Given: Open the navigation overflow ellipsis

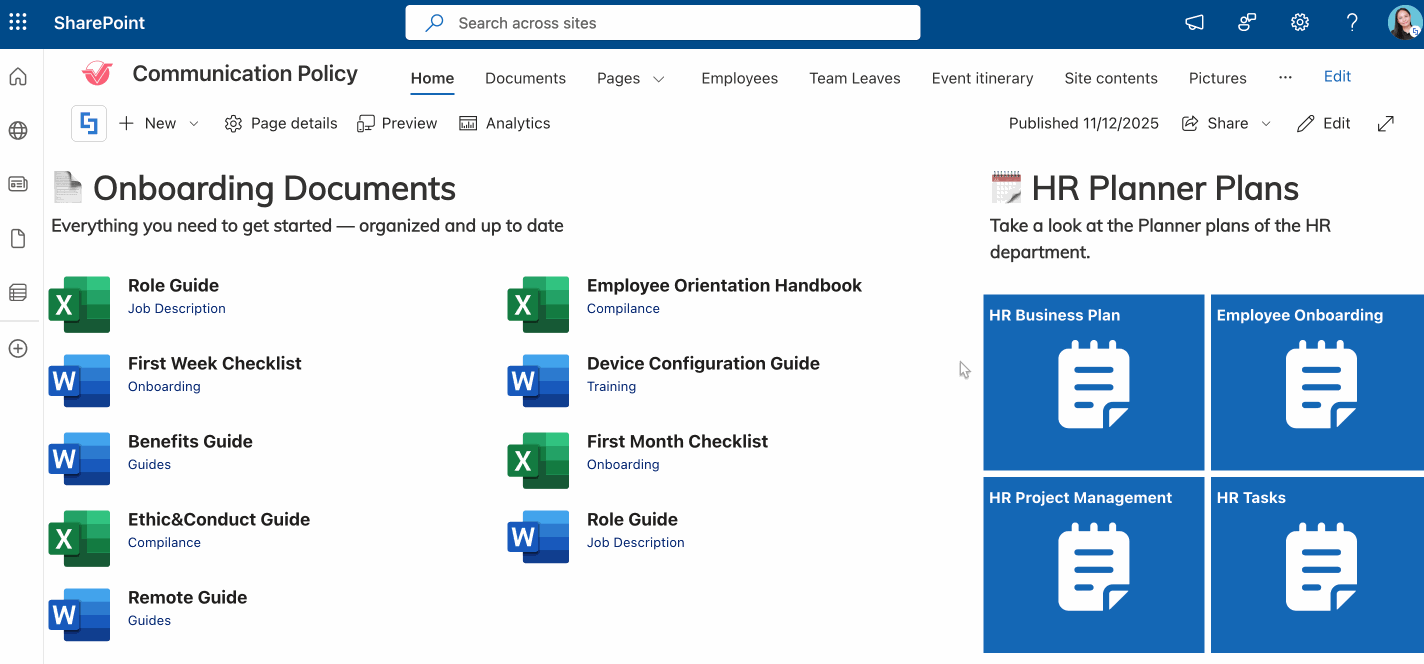Looking at the screenshot, I should coord(1285,77).
